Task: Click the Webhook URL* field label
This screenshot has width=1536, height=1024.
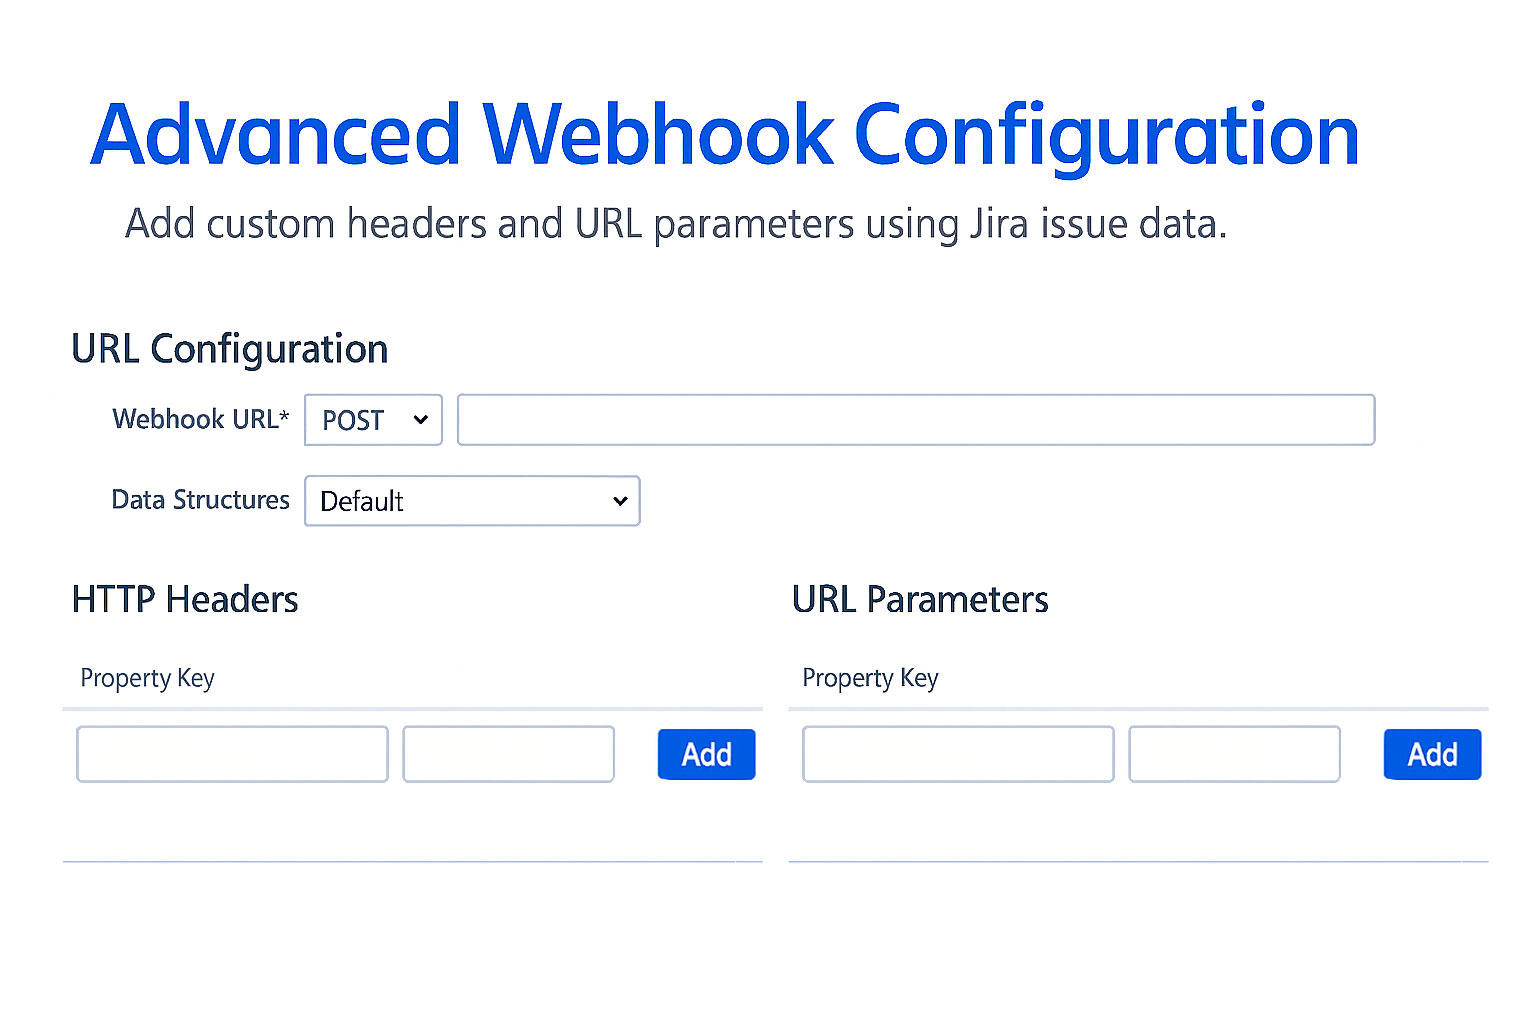Action: coord(200,419)
